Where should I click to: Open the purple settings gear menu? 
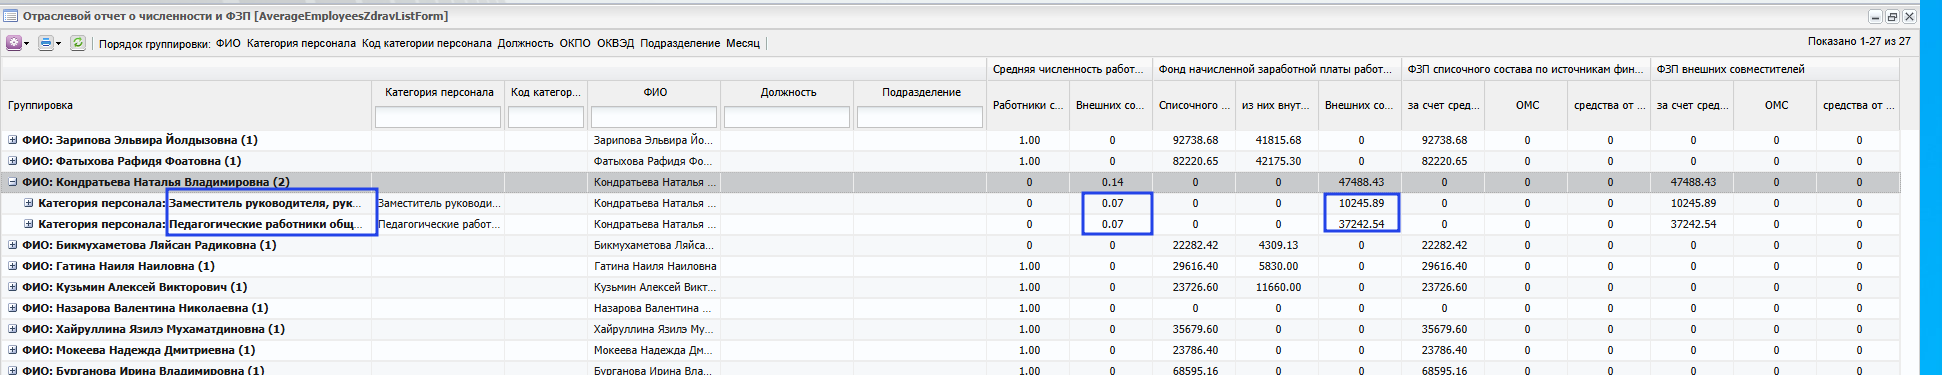tap(13, 43)
